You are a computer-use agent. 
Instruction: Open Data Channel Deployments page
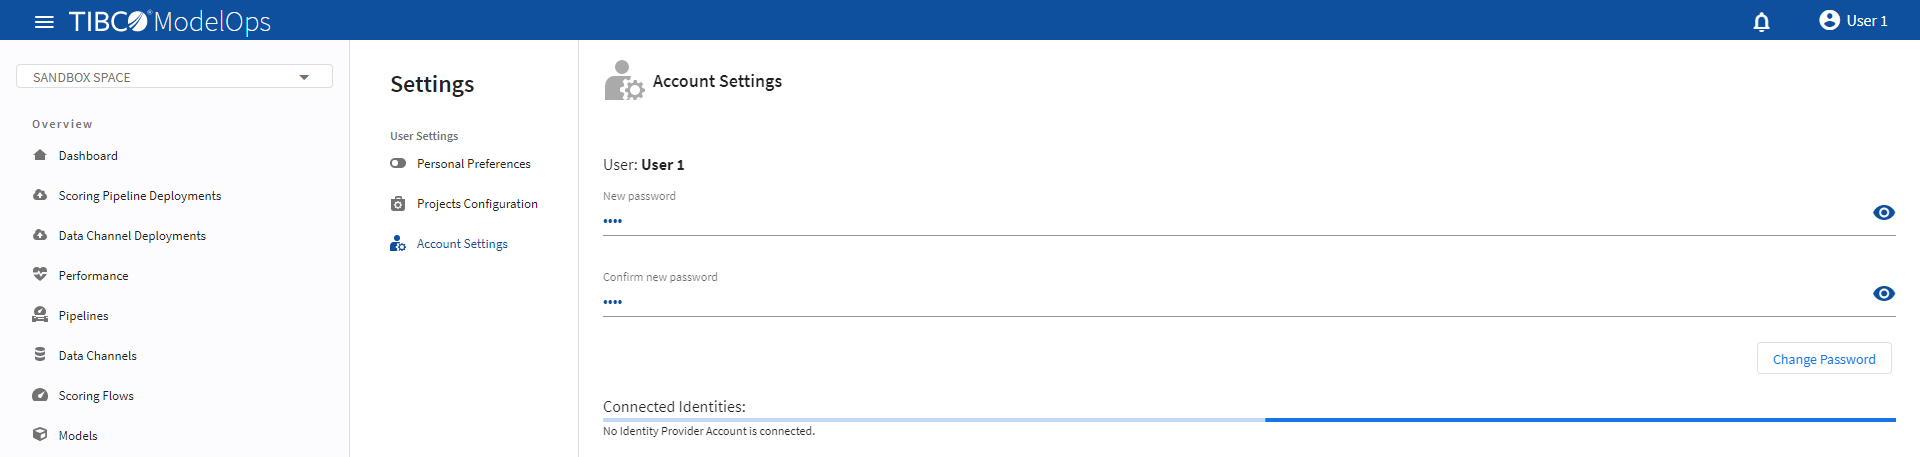pos(132,236)
